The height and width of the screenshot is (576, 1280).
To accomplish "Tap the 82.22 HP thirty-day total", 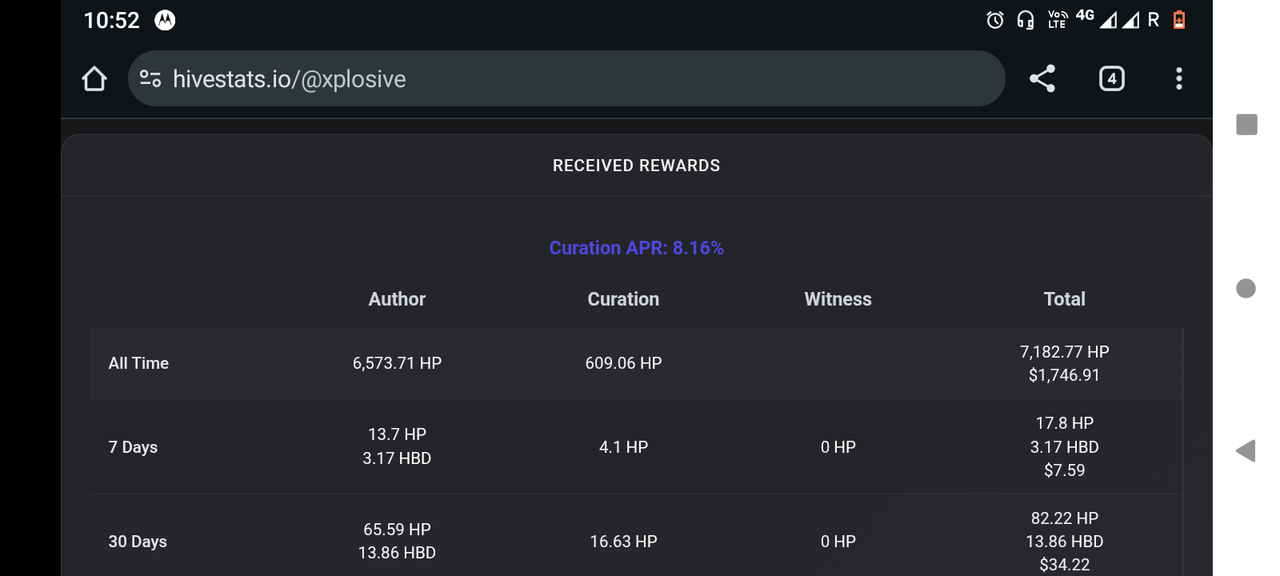I will (1064, 518).
